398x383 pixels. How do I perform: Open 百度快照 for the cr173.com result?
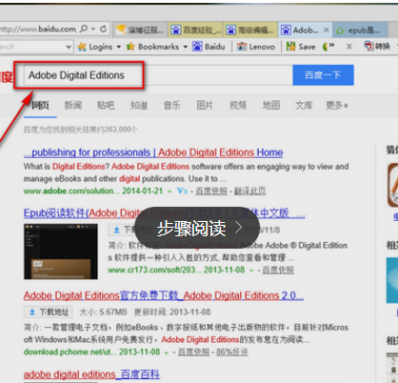coord(278,270)
